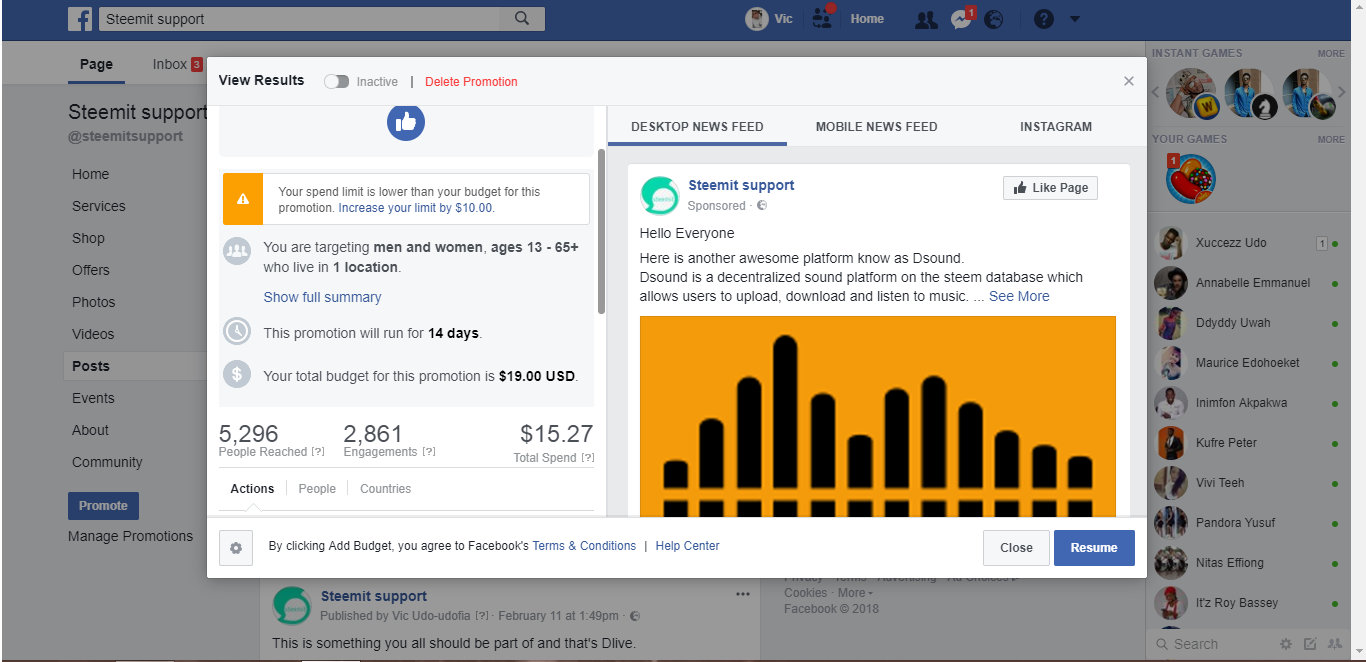The height and width of the screenshot is (662, 1366).
Task: Open Terms & Conditions link
Action: [584, 546]
